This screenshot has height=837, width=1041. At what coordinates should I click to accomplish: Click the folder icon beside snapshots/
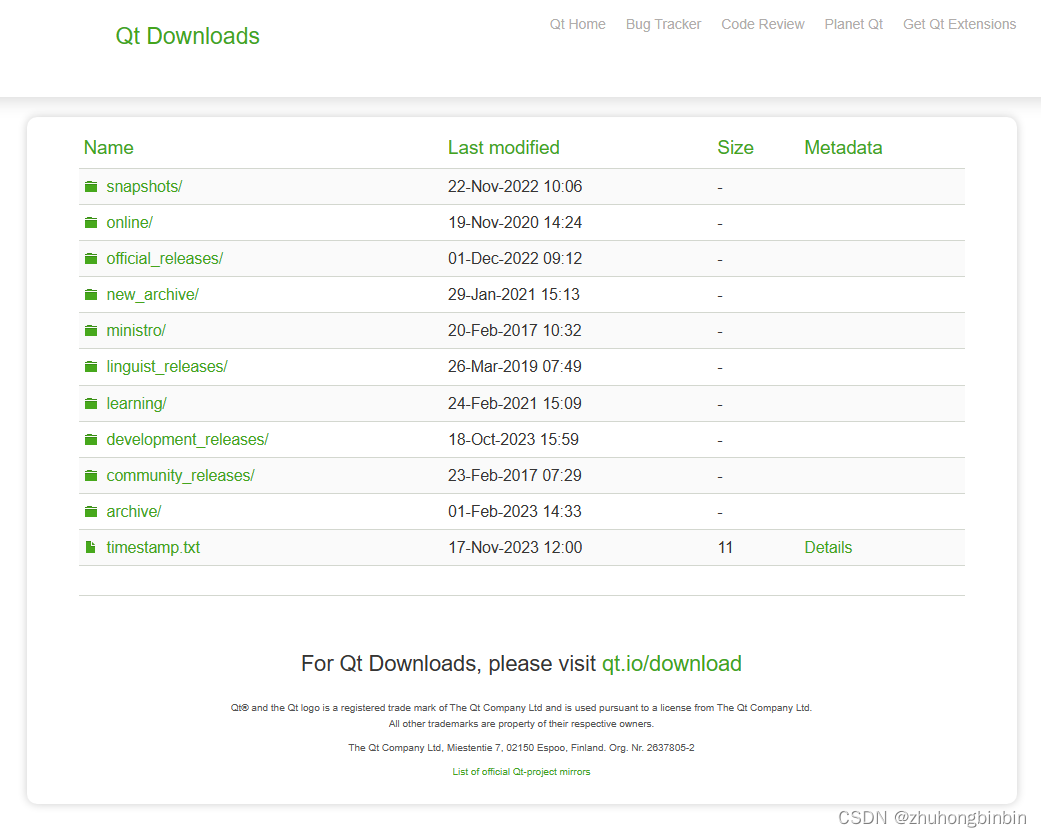91,186
